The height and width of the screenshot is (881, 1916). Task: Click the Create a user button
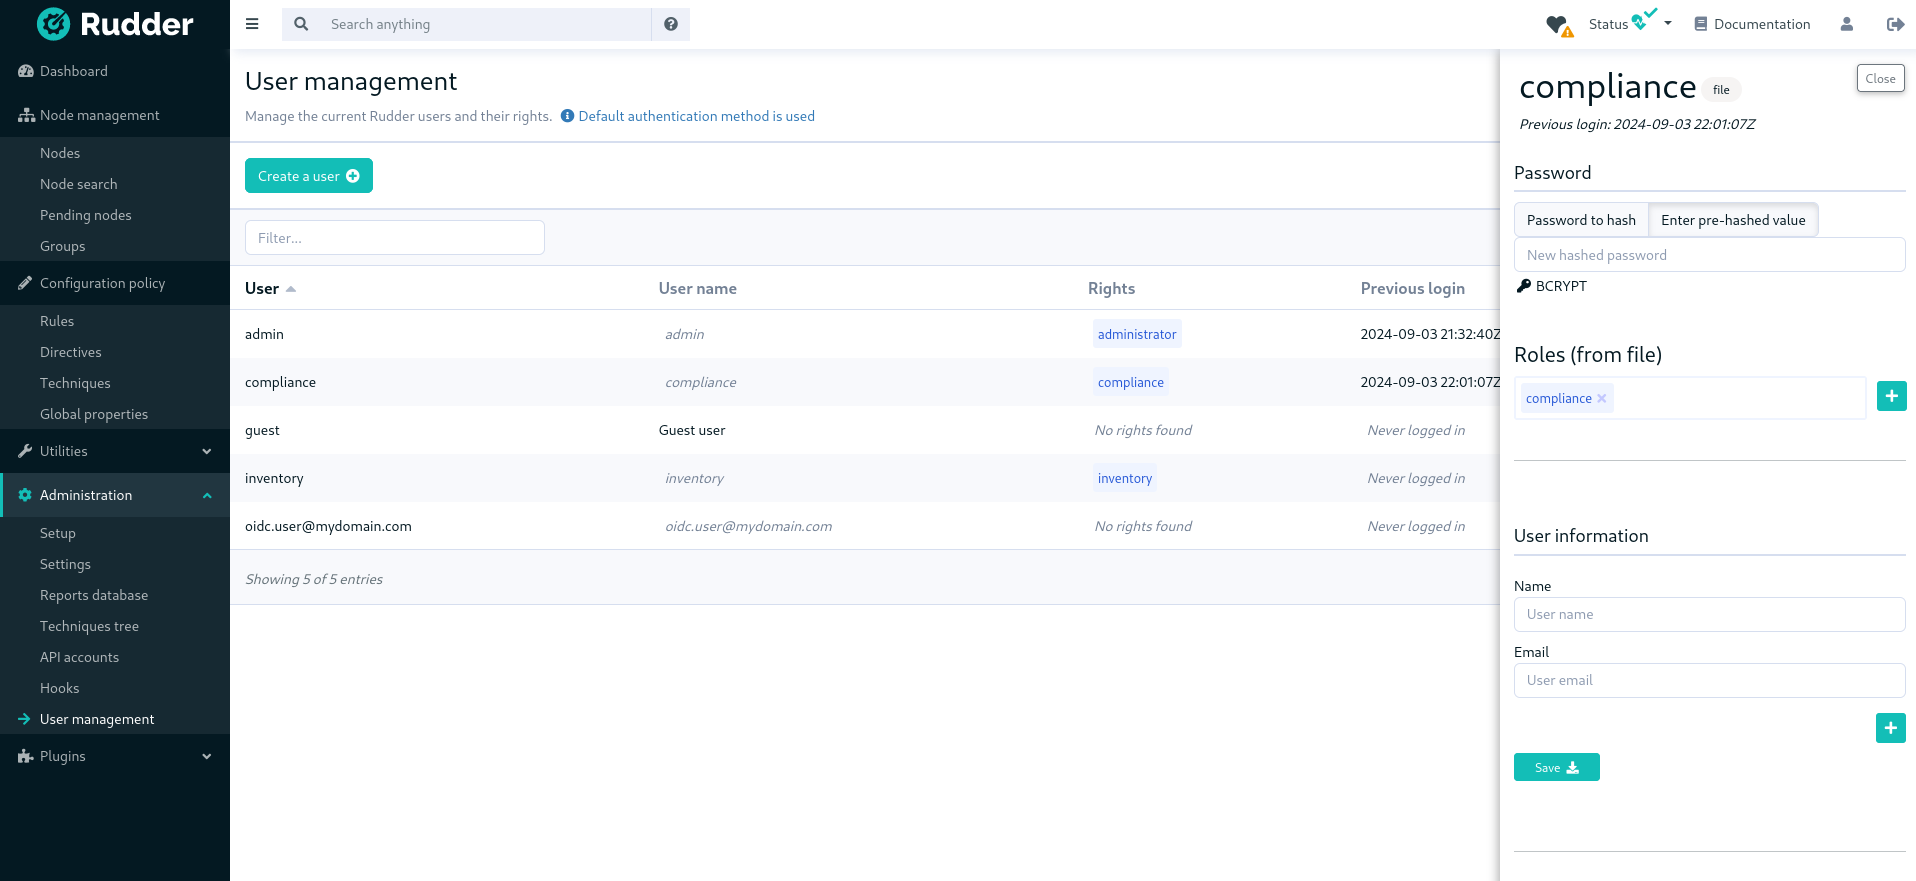[308, 176]
